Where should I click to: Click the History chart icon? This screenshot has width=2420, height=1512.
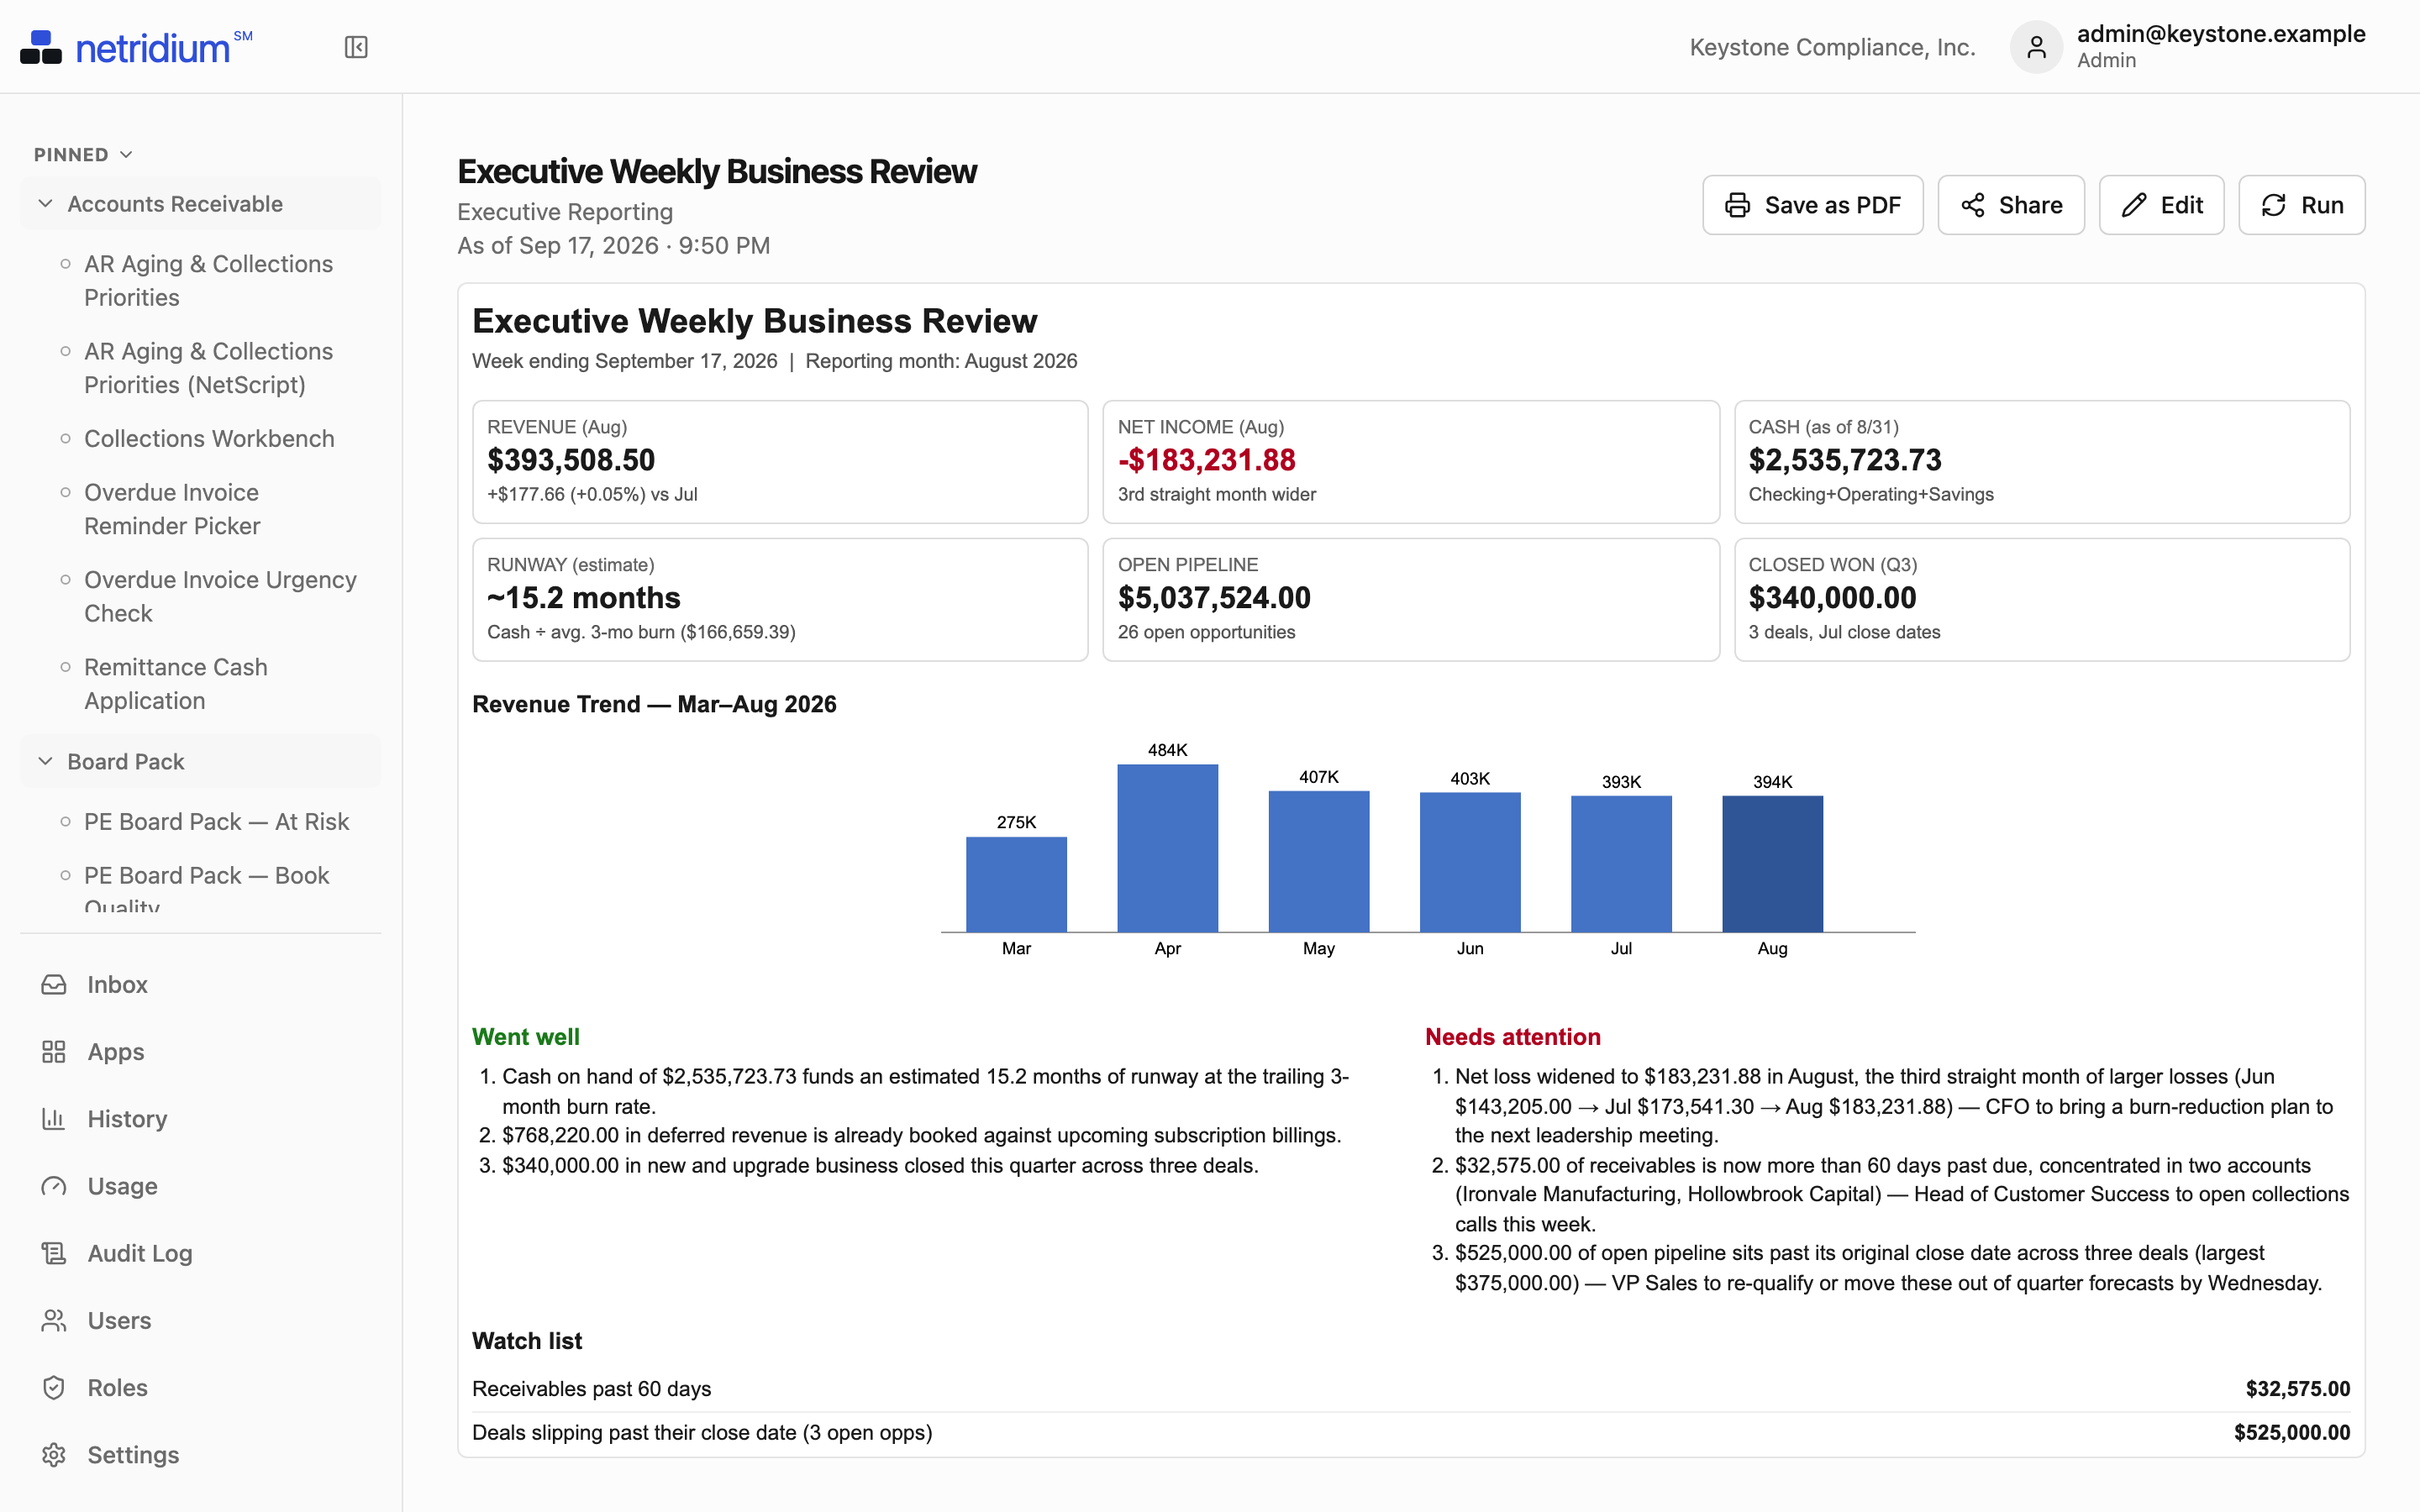point(54,1119)
